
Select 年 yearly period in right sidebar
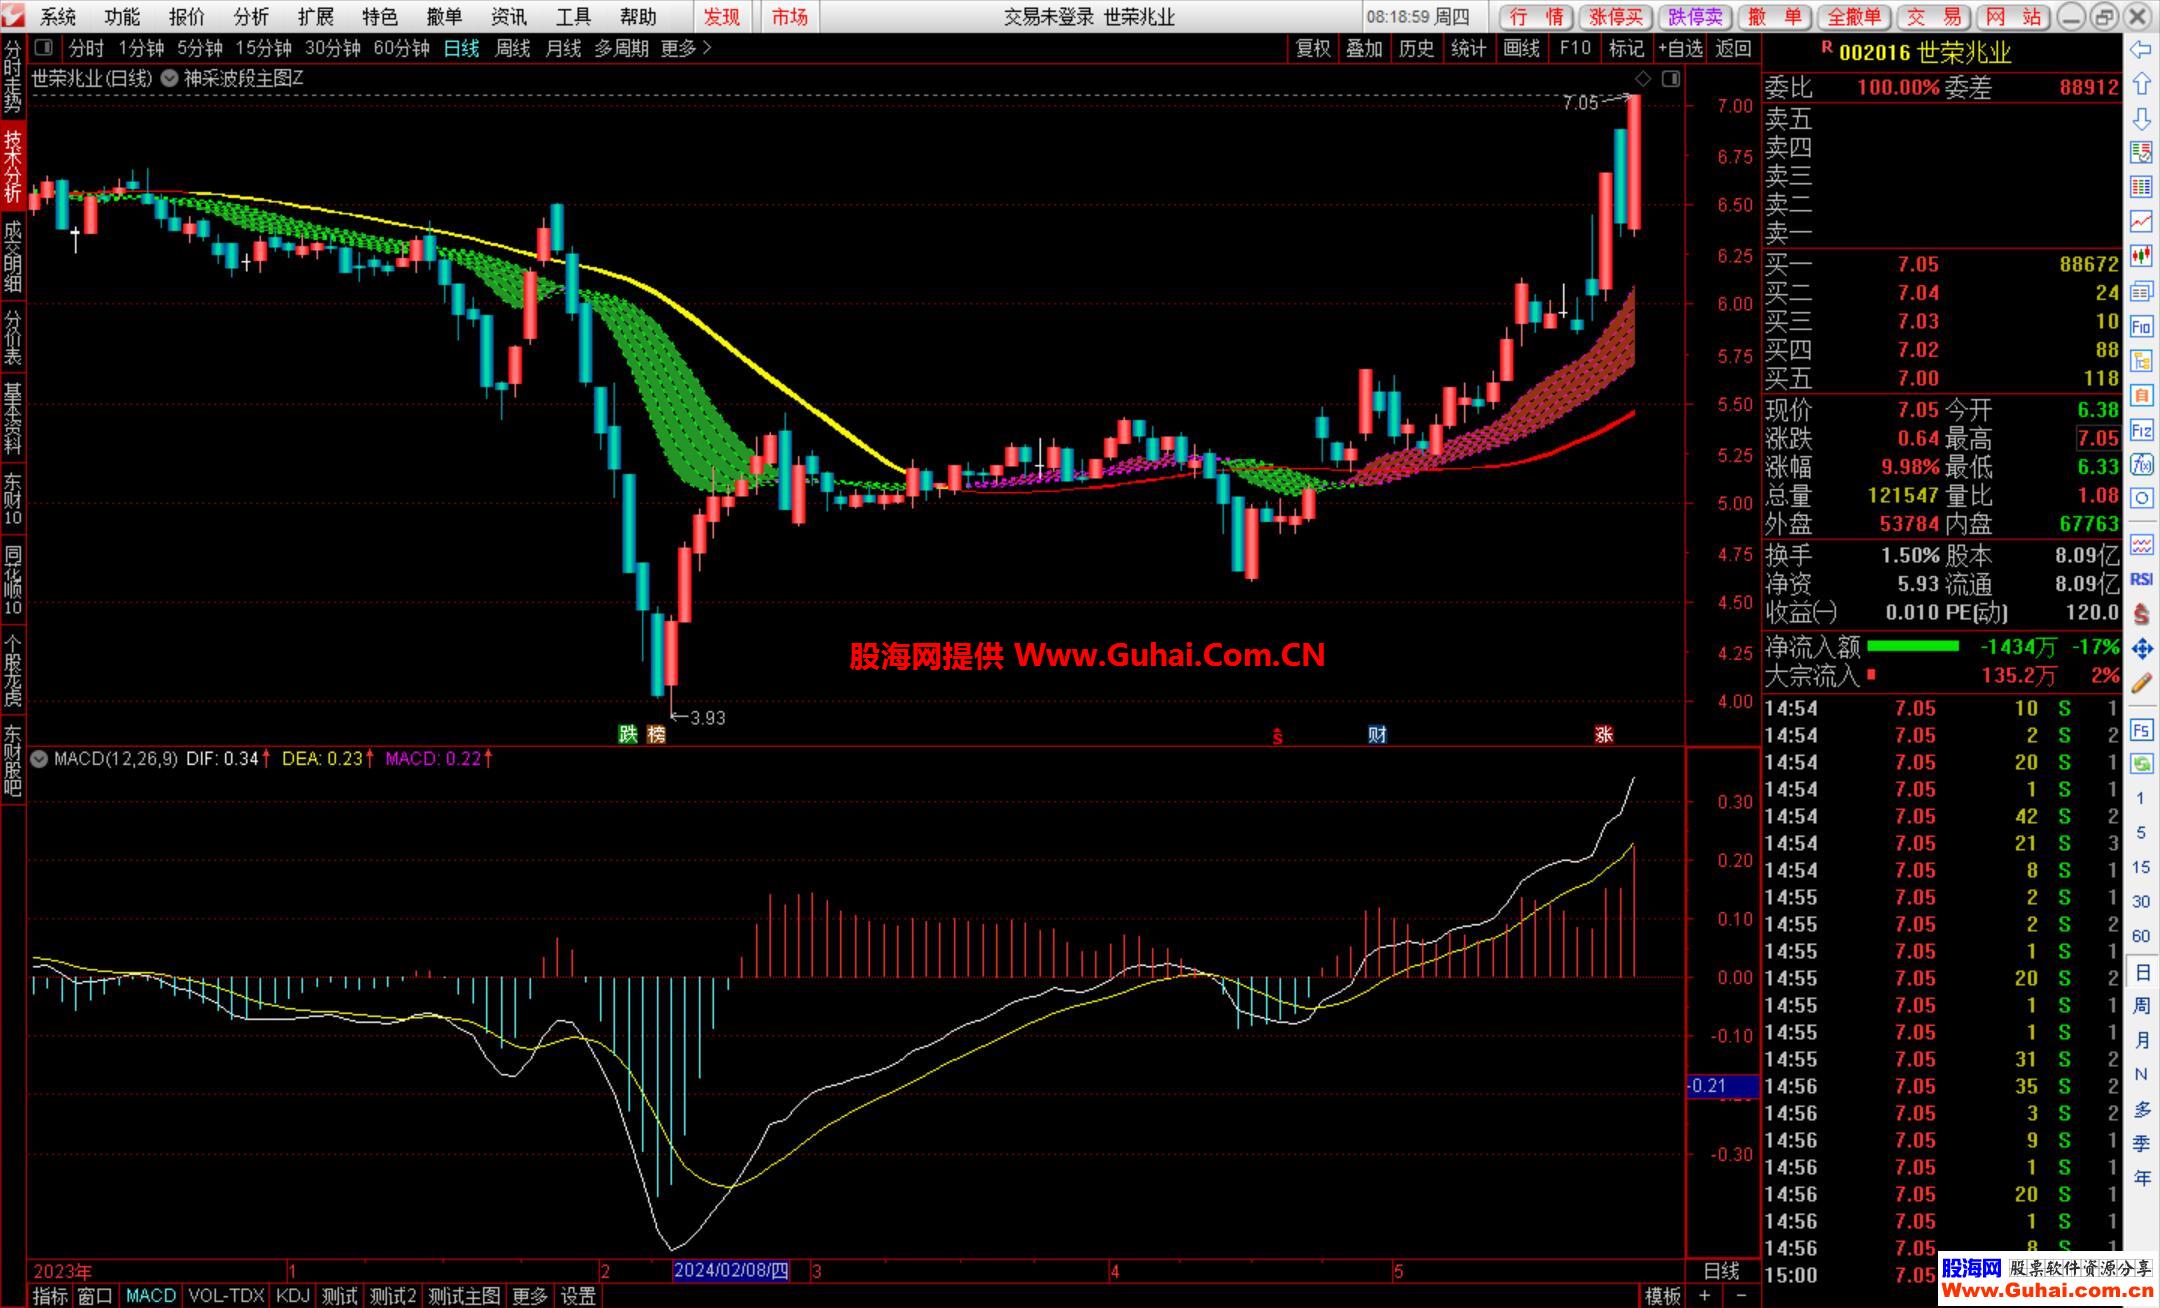2141,1178
